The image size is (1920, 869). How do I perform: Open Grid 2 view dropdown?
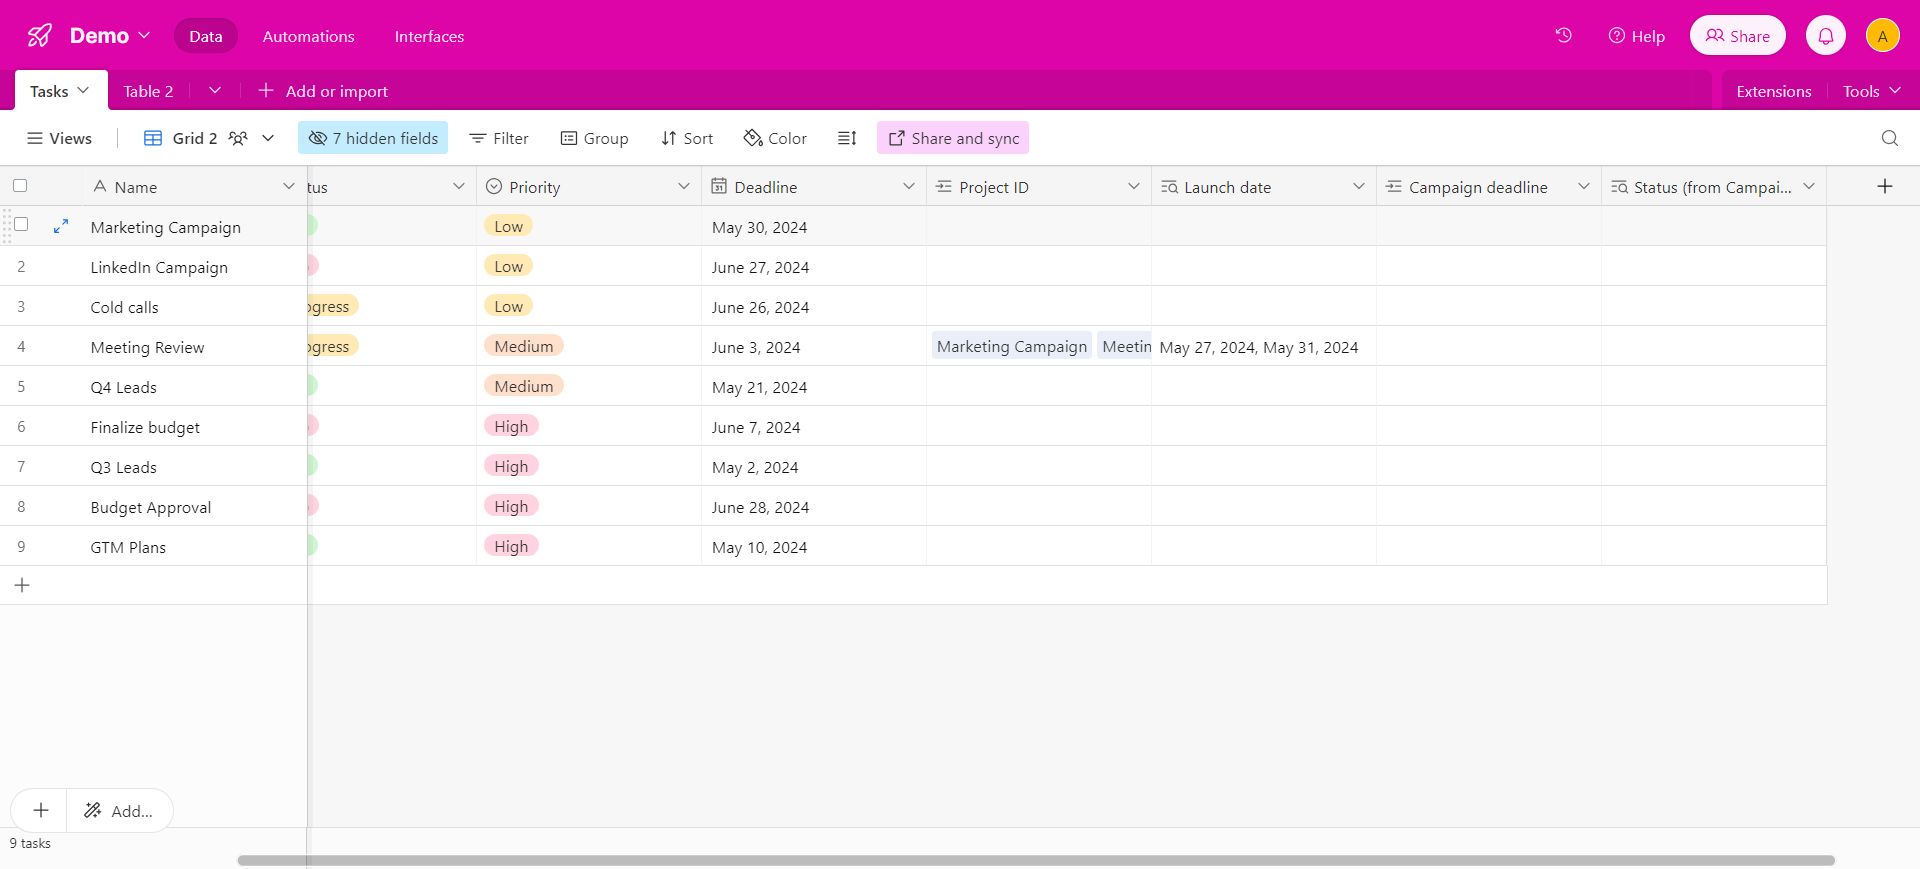(268, 138)
